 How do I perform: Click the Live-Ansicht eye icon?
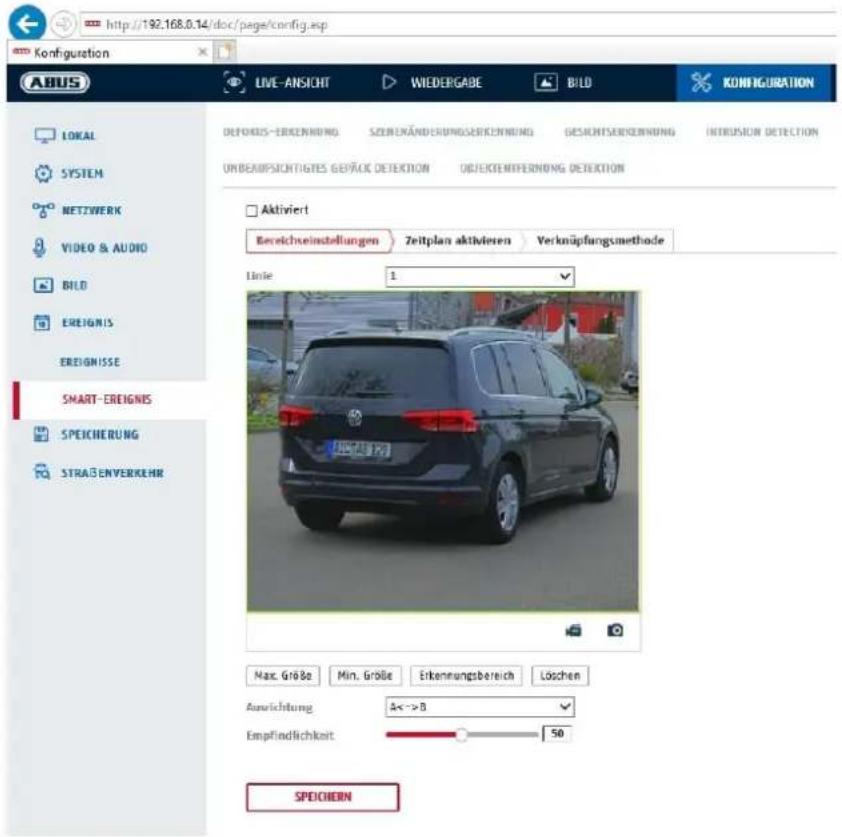pos(234,82)
